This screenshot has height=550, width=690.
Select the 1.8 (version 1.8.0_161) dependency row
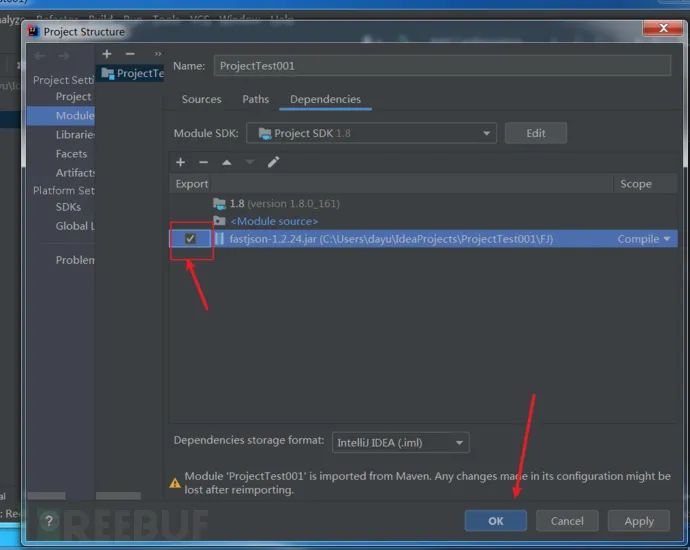(423, 203)
